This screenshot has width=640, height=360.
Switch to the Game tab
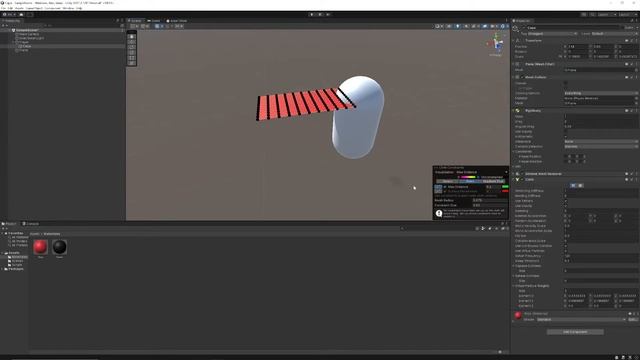[x=154, y=21]
